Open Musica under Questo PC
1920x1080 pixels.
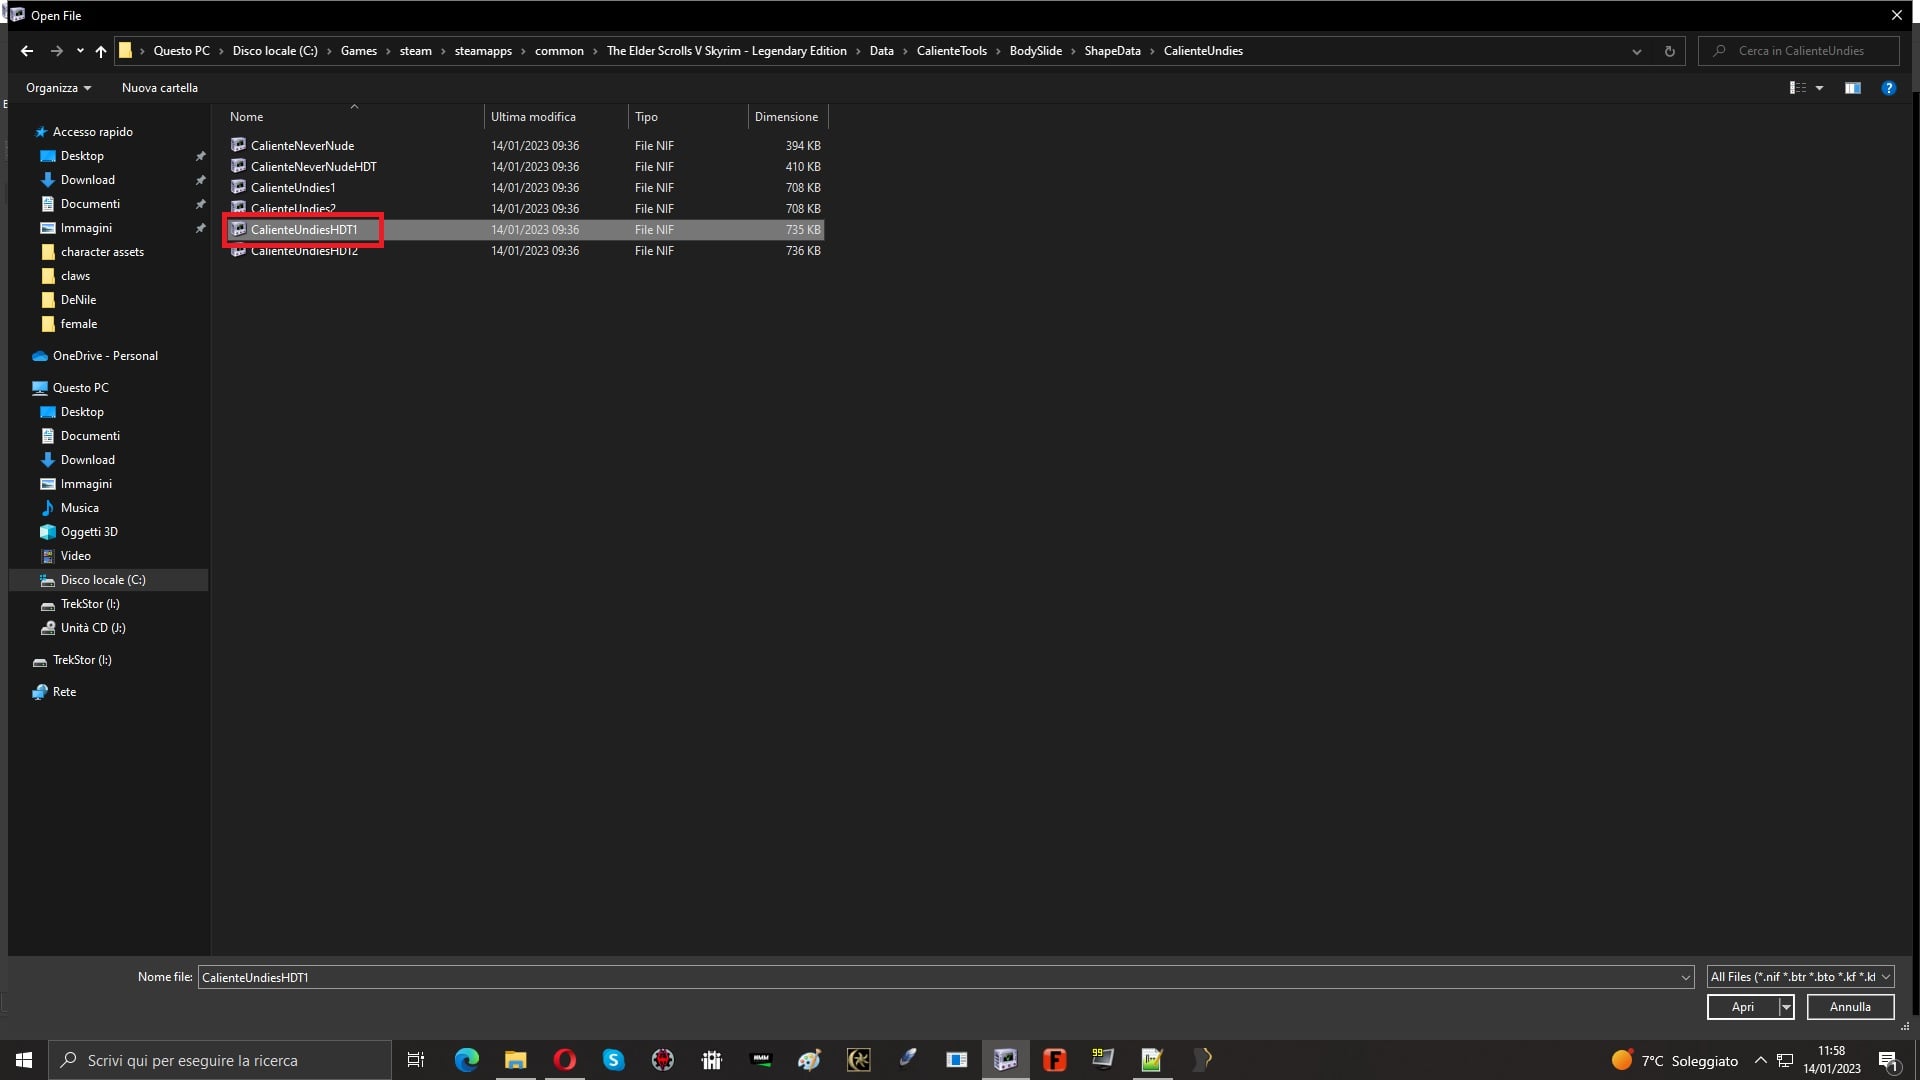pos(79,508)
